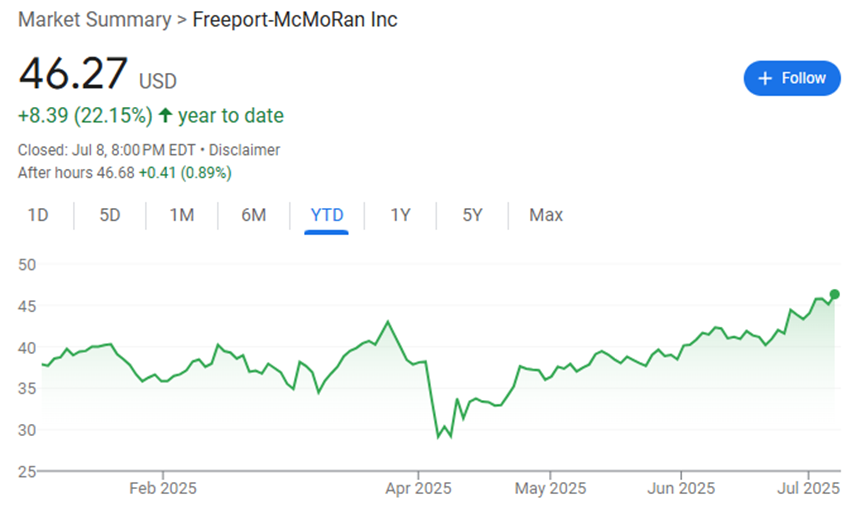
Task: Open the Disclaimer link
Action: tap(244, 150)
